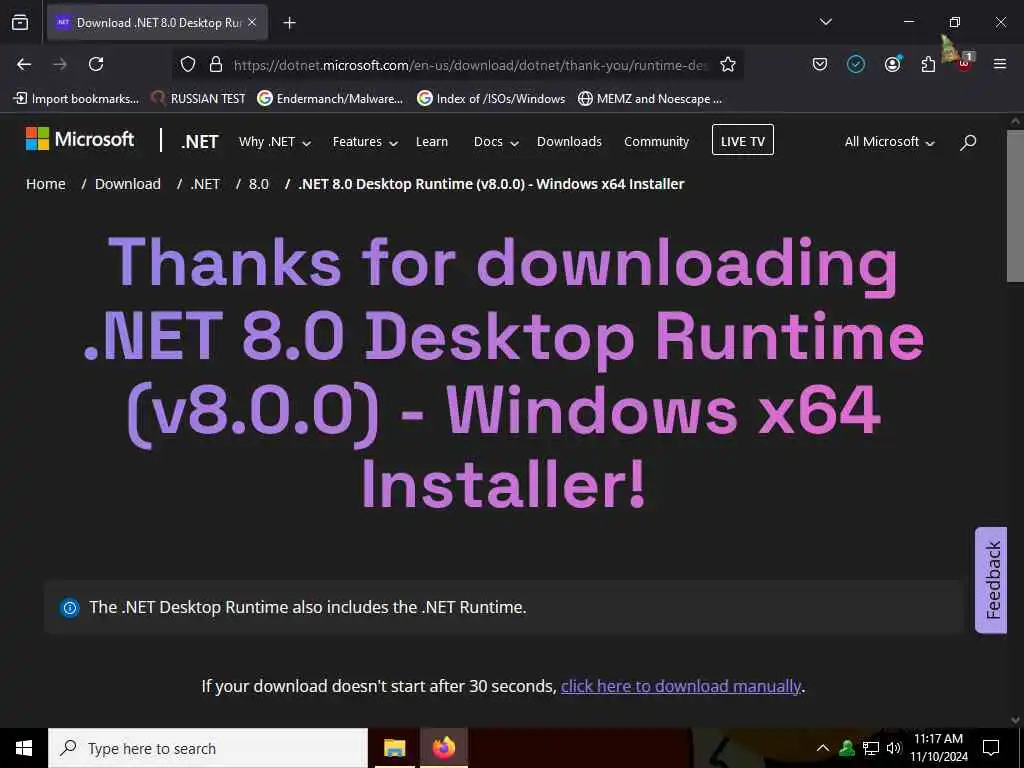Click the Download breadcrumb
This screenshot has width=1024, height=768.
pos(127,184)
